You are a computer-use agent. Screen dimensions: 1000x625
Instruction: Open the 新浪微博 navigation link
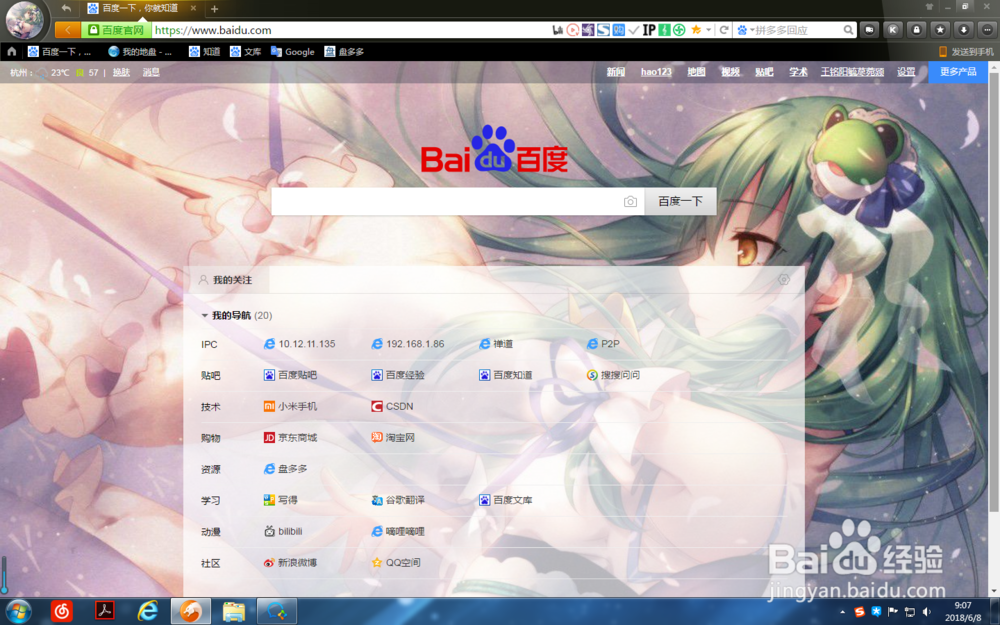tap(290, 562)
